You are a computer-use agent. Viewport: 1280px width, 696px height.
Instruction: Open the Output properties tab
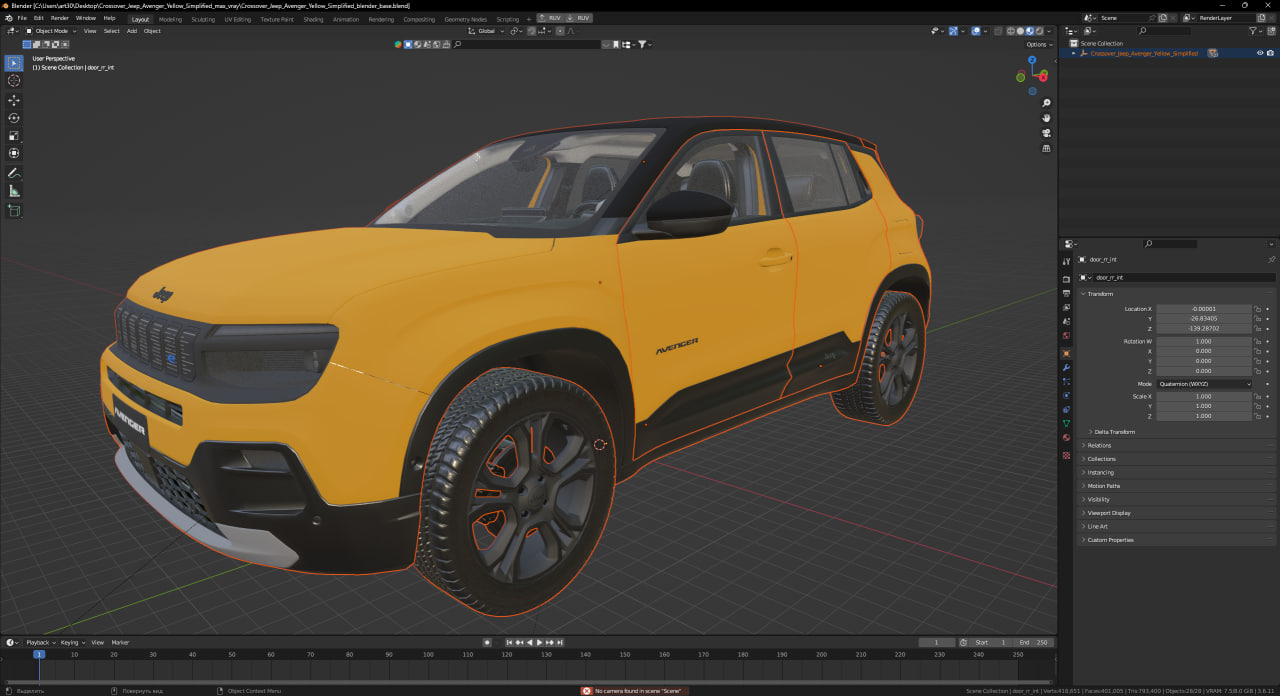tap(1066, 293)
